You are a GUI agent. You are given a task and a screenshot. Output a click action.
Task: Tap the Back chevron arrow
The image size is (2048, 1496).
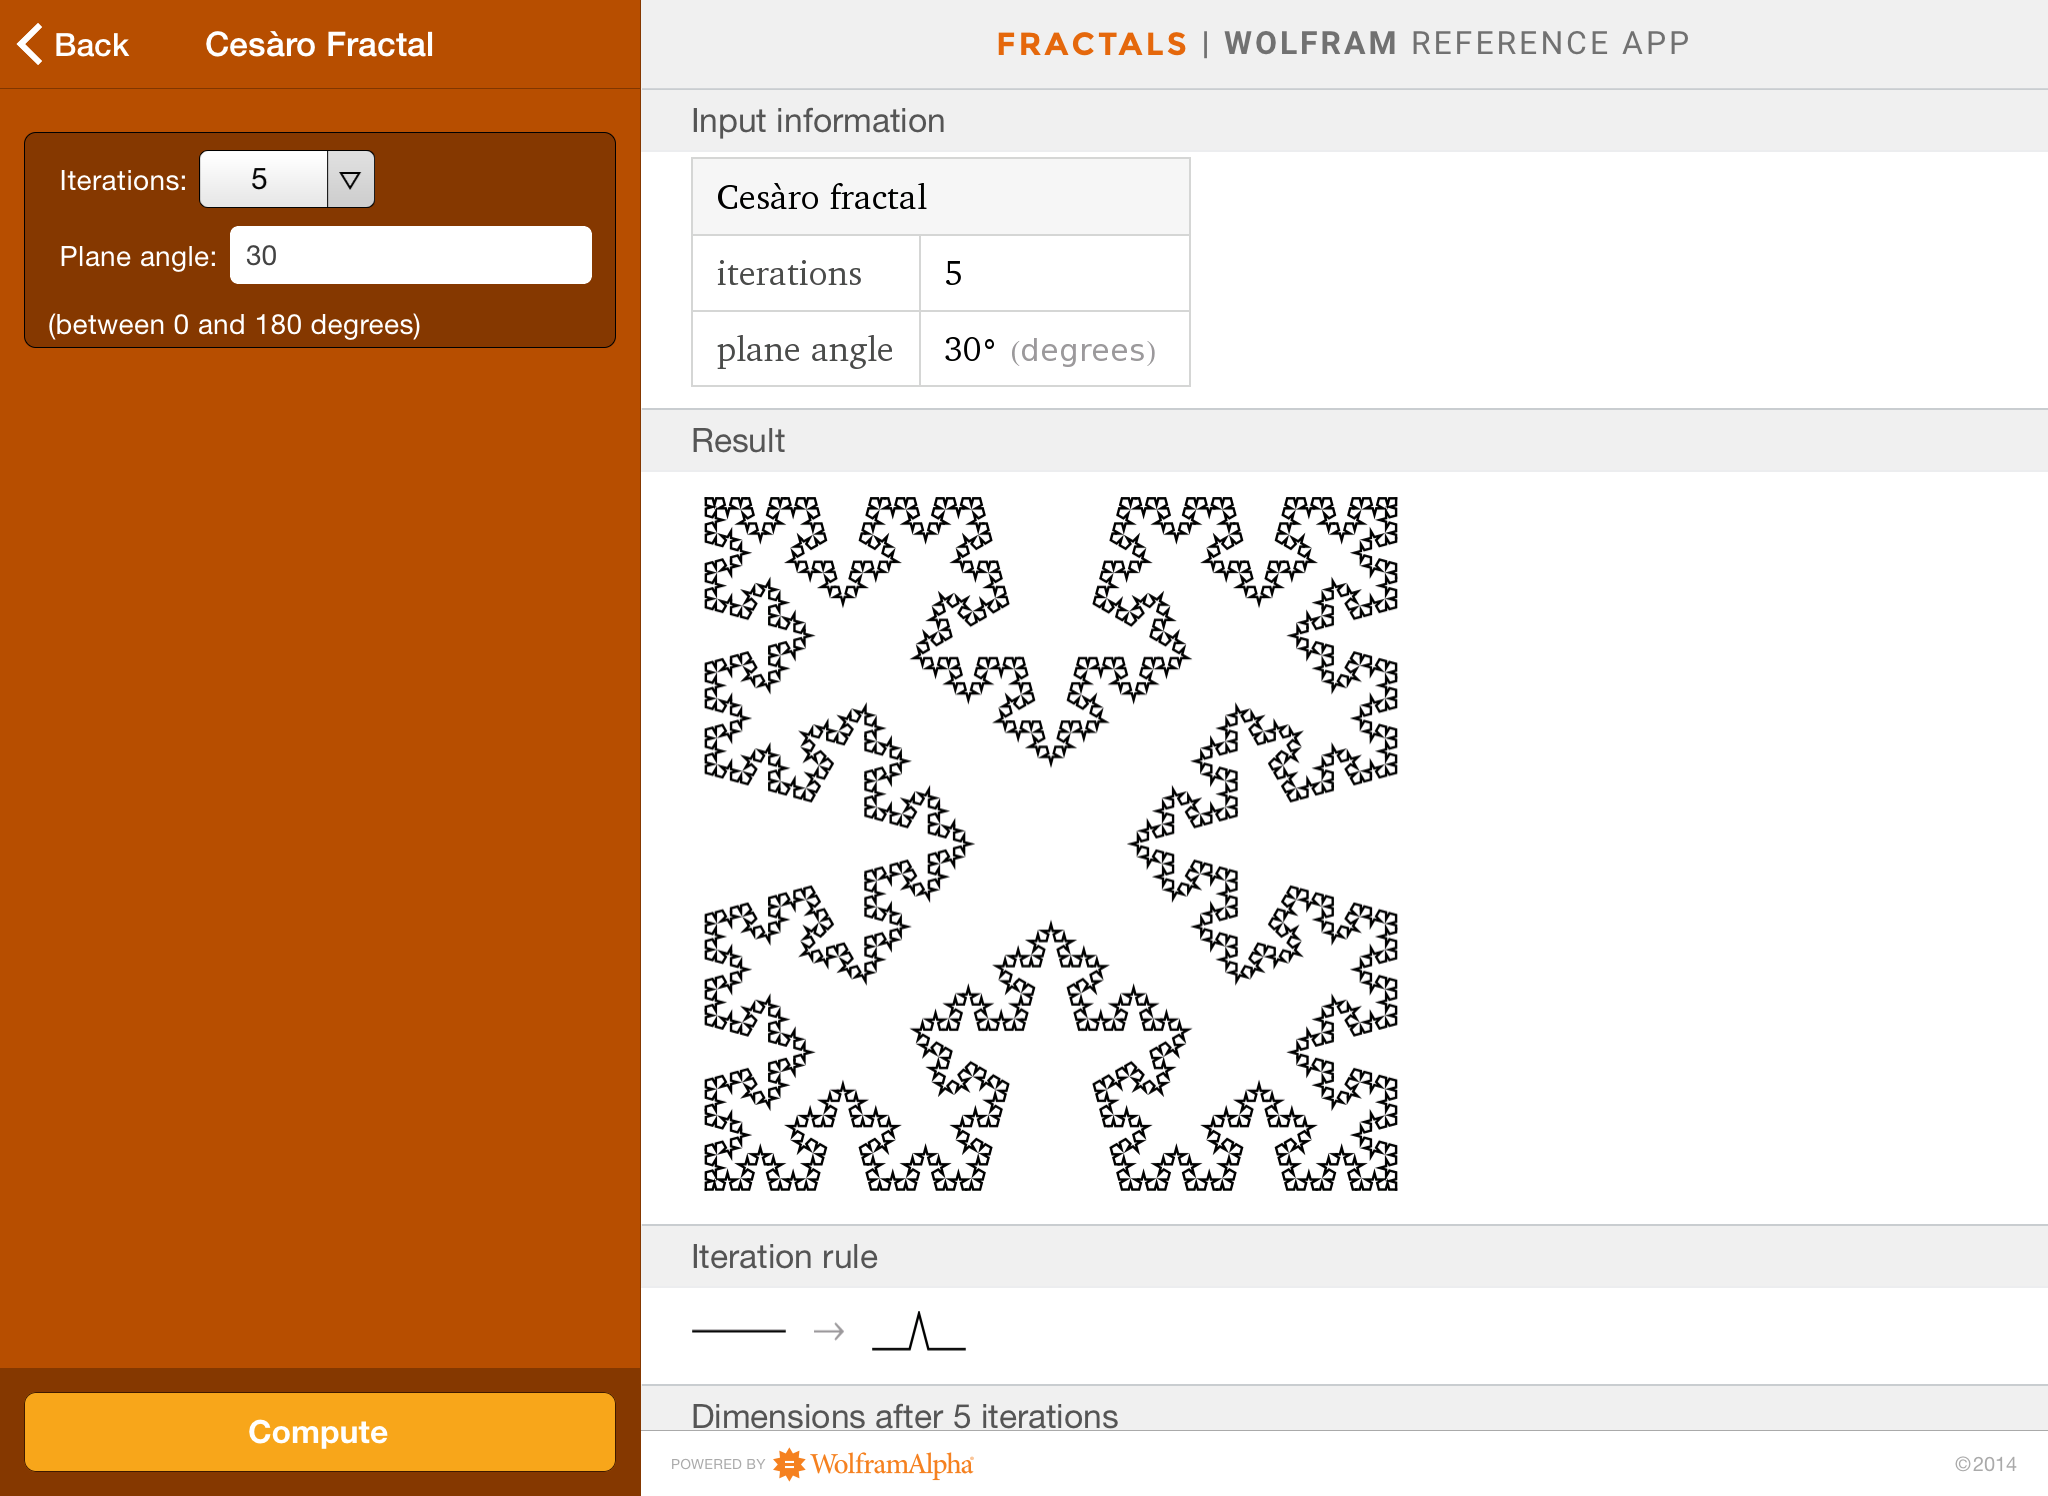[x=31, y=44]
